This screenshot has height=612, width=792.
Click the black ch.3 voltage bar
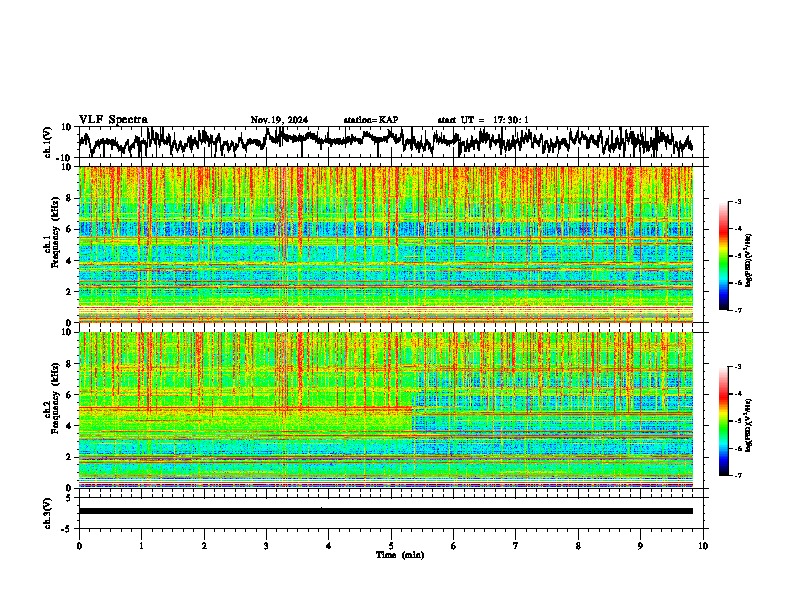pyautogui.click(x=386, y=511)
